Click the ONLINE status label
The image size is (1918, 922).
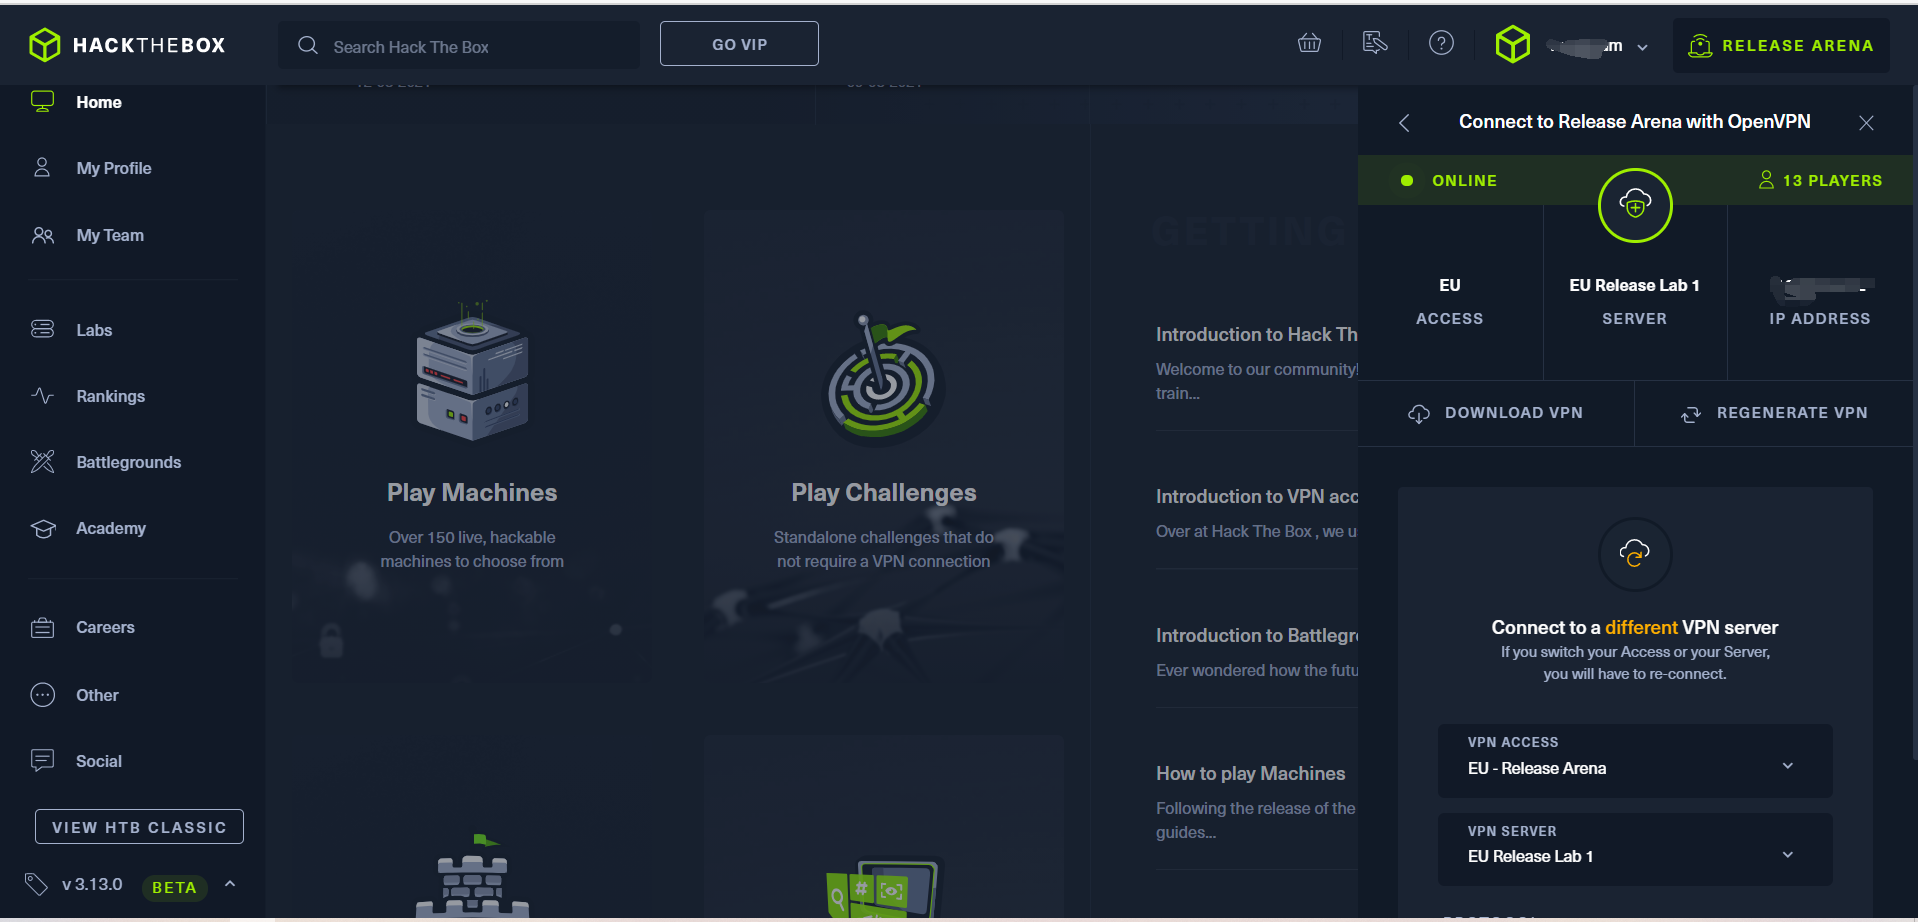click(x=1464, y=181)
